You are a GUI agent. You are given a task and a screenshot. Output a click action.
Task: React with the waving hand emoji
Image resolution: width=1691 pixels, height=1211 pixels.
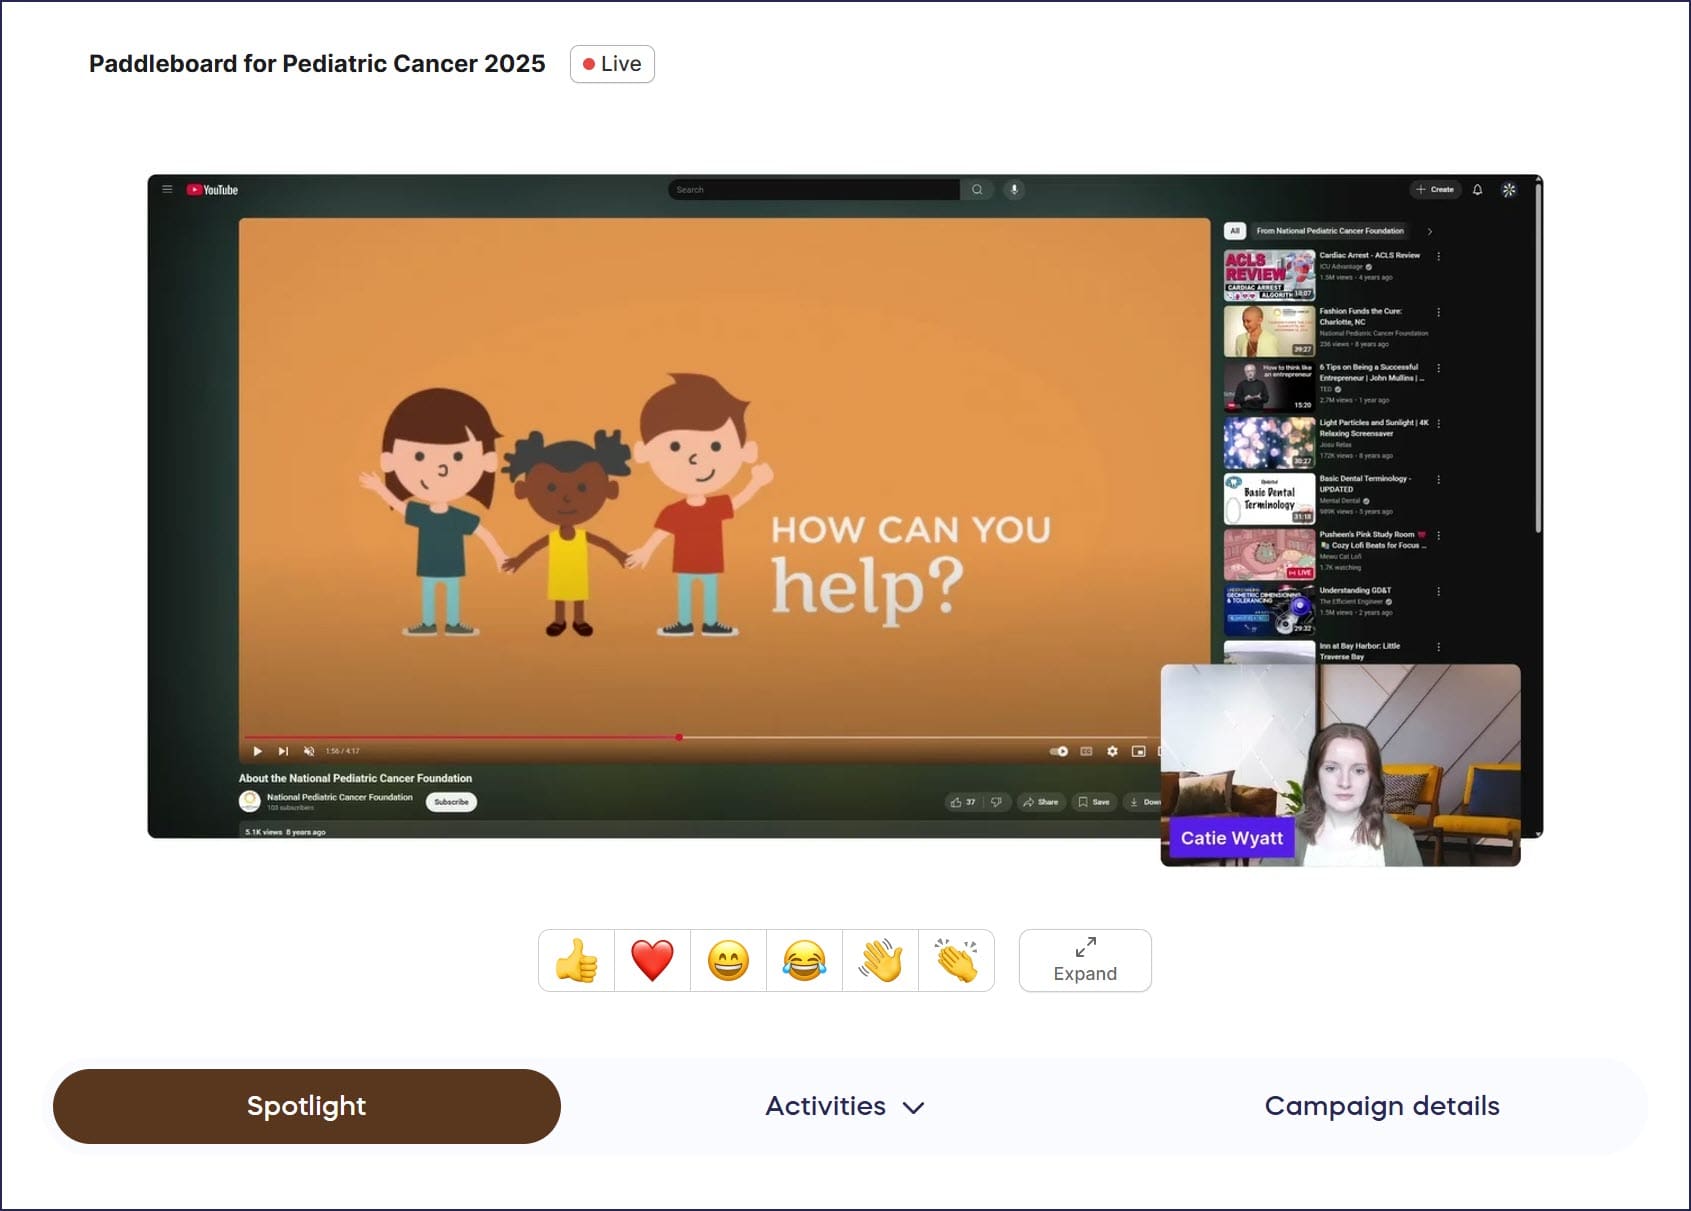(880, 961)
